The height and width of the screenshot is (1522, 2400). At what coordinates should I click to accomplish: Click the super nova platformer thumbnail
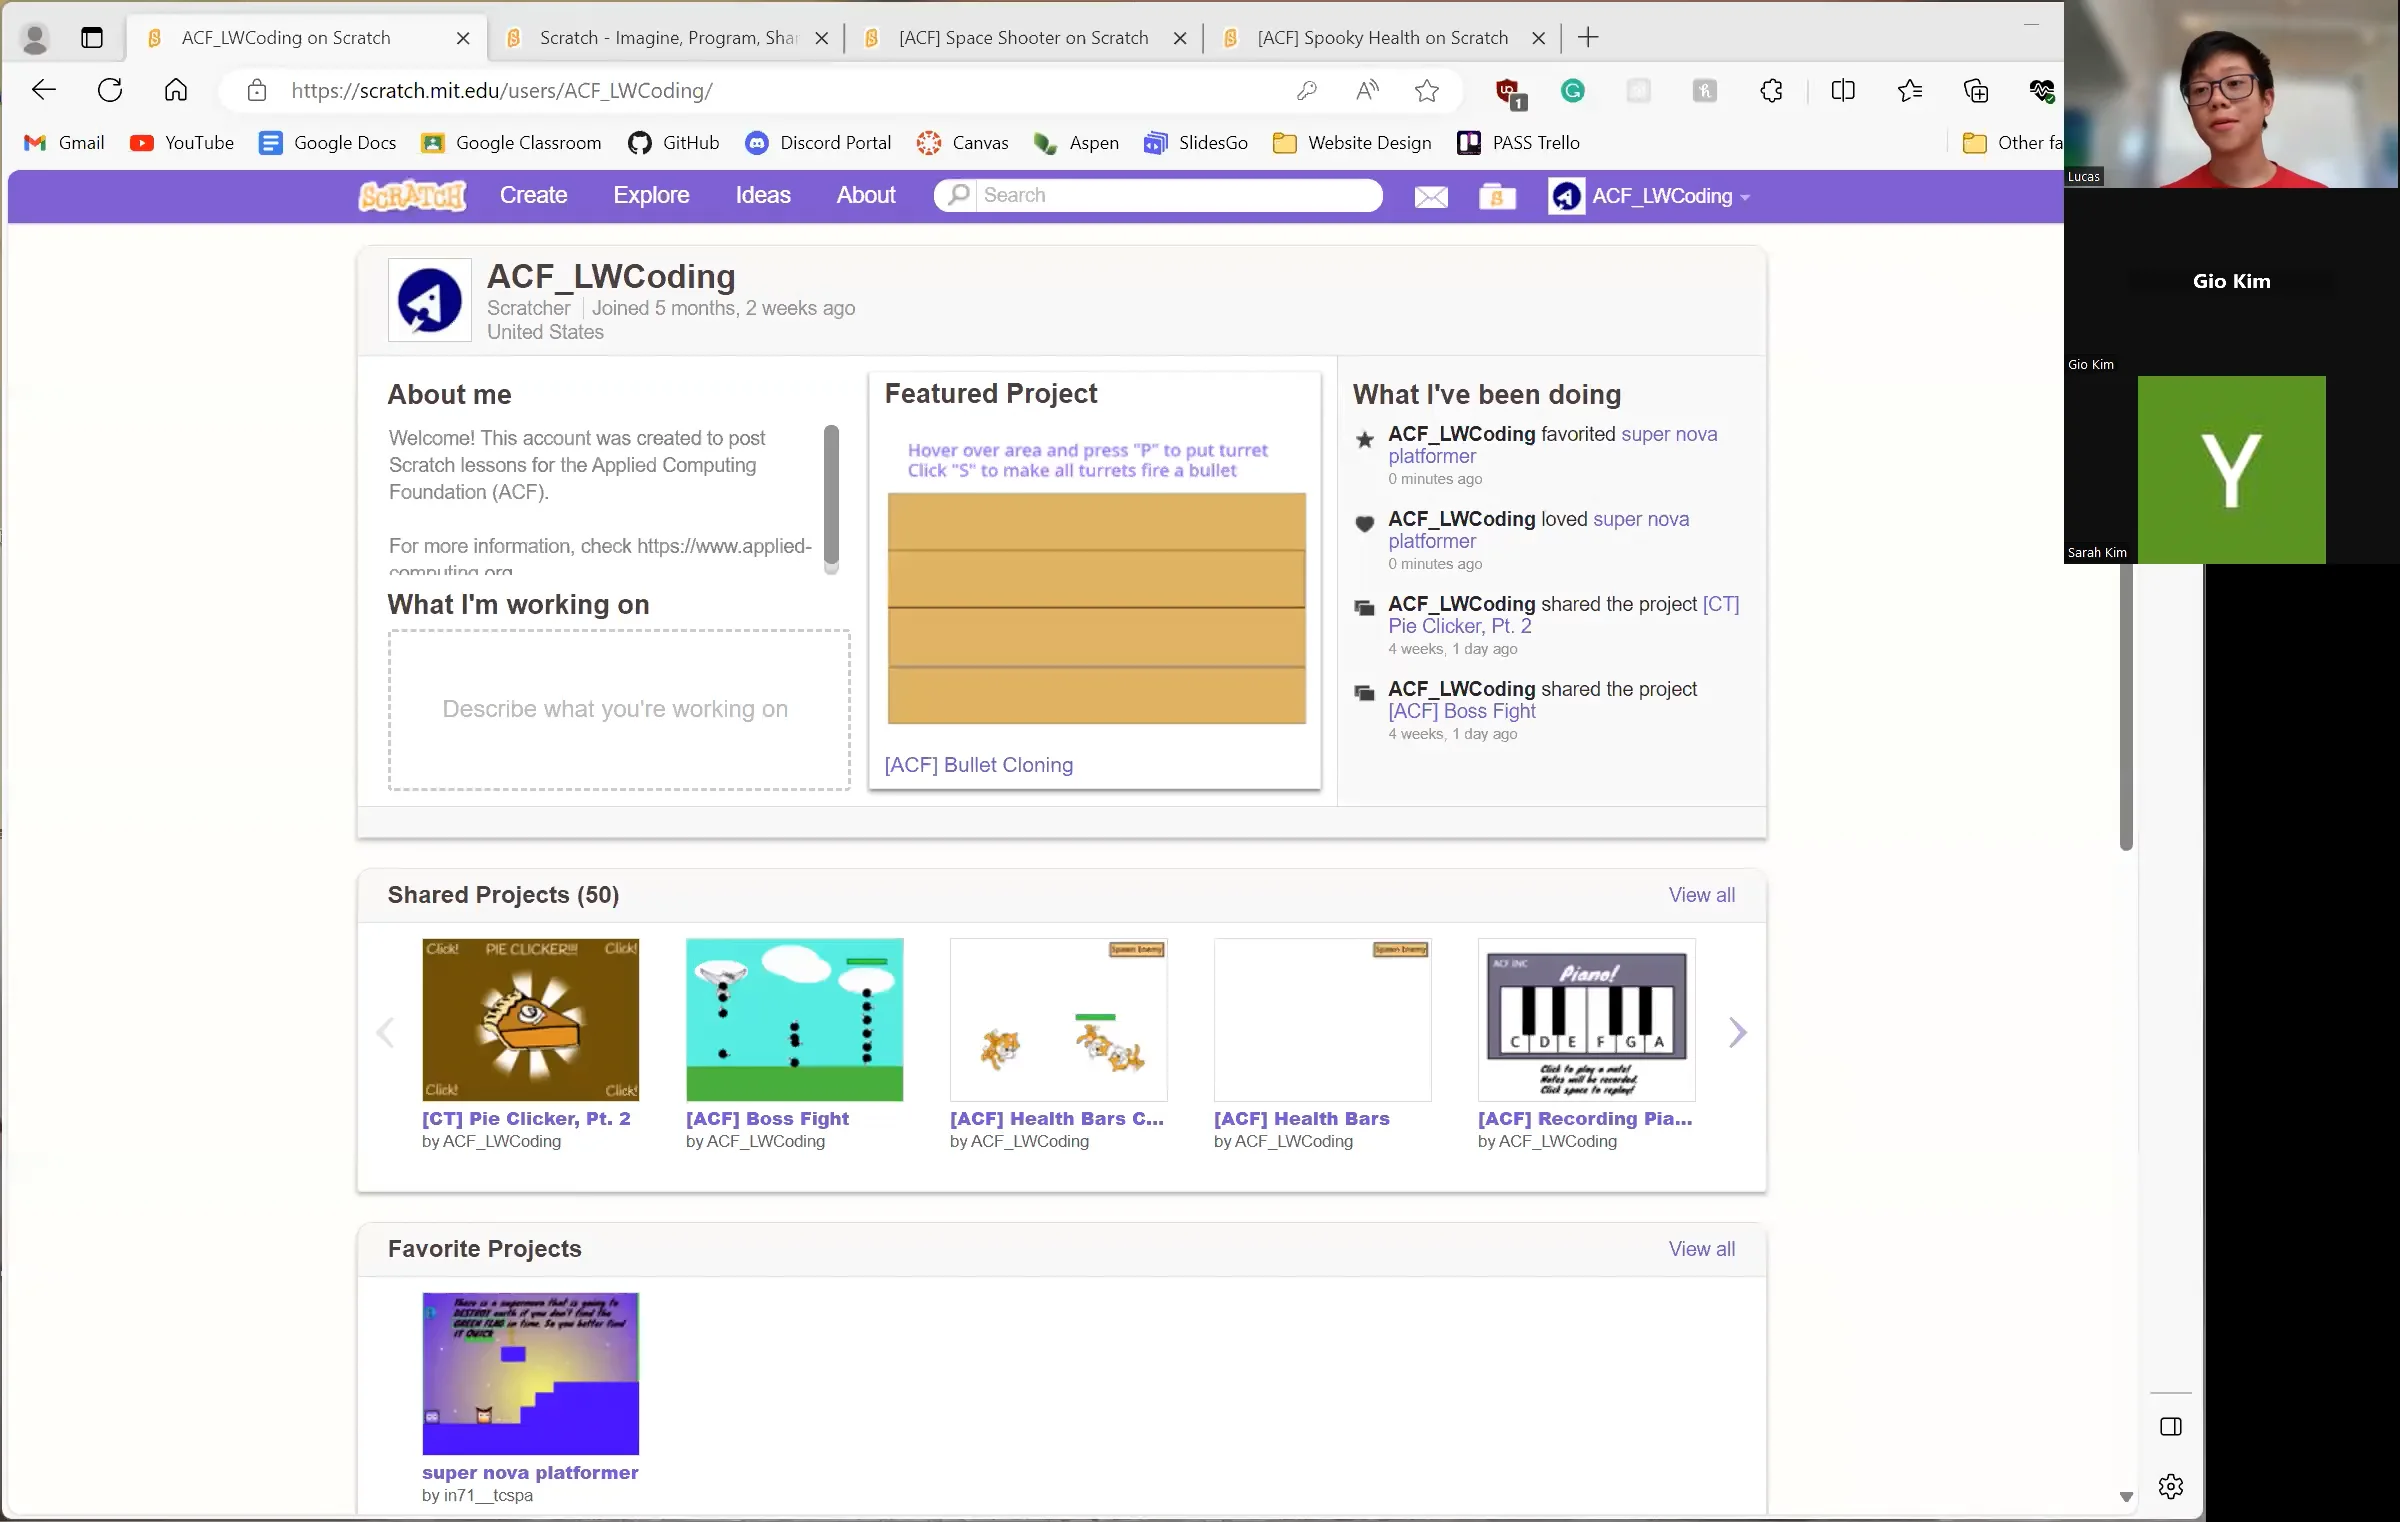pyautogui.click(x=530, y=1373)
